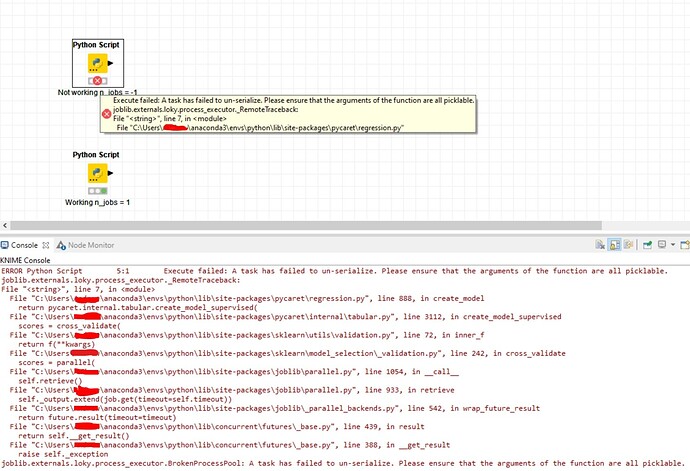Image resolution: width=690 pixels, height=471 pixels.
Task: Clear the KNIME console output
Action: coord(600,245)
